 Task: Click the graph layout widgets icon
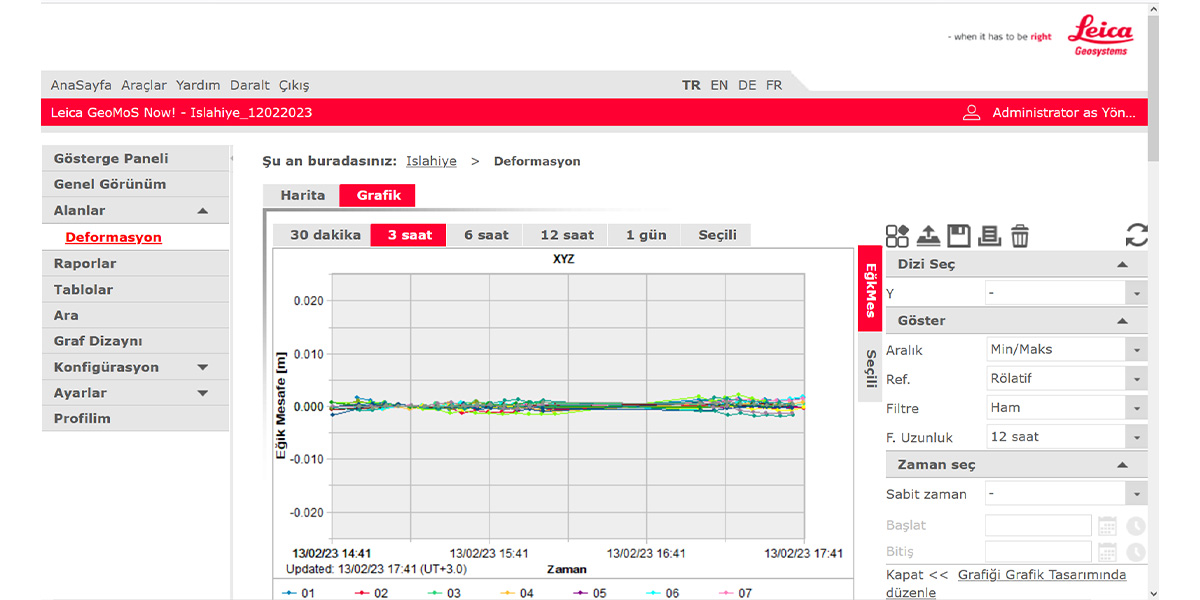[x=897, y=236]
